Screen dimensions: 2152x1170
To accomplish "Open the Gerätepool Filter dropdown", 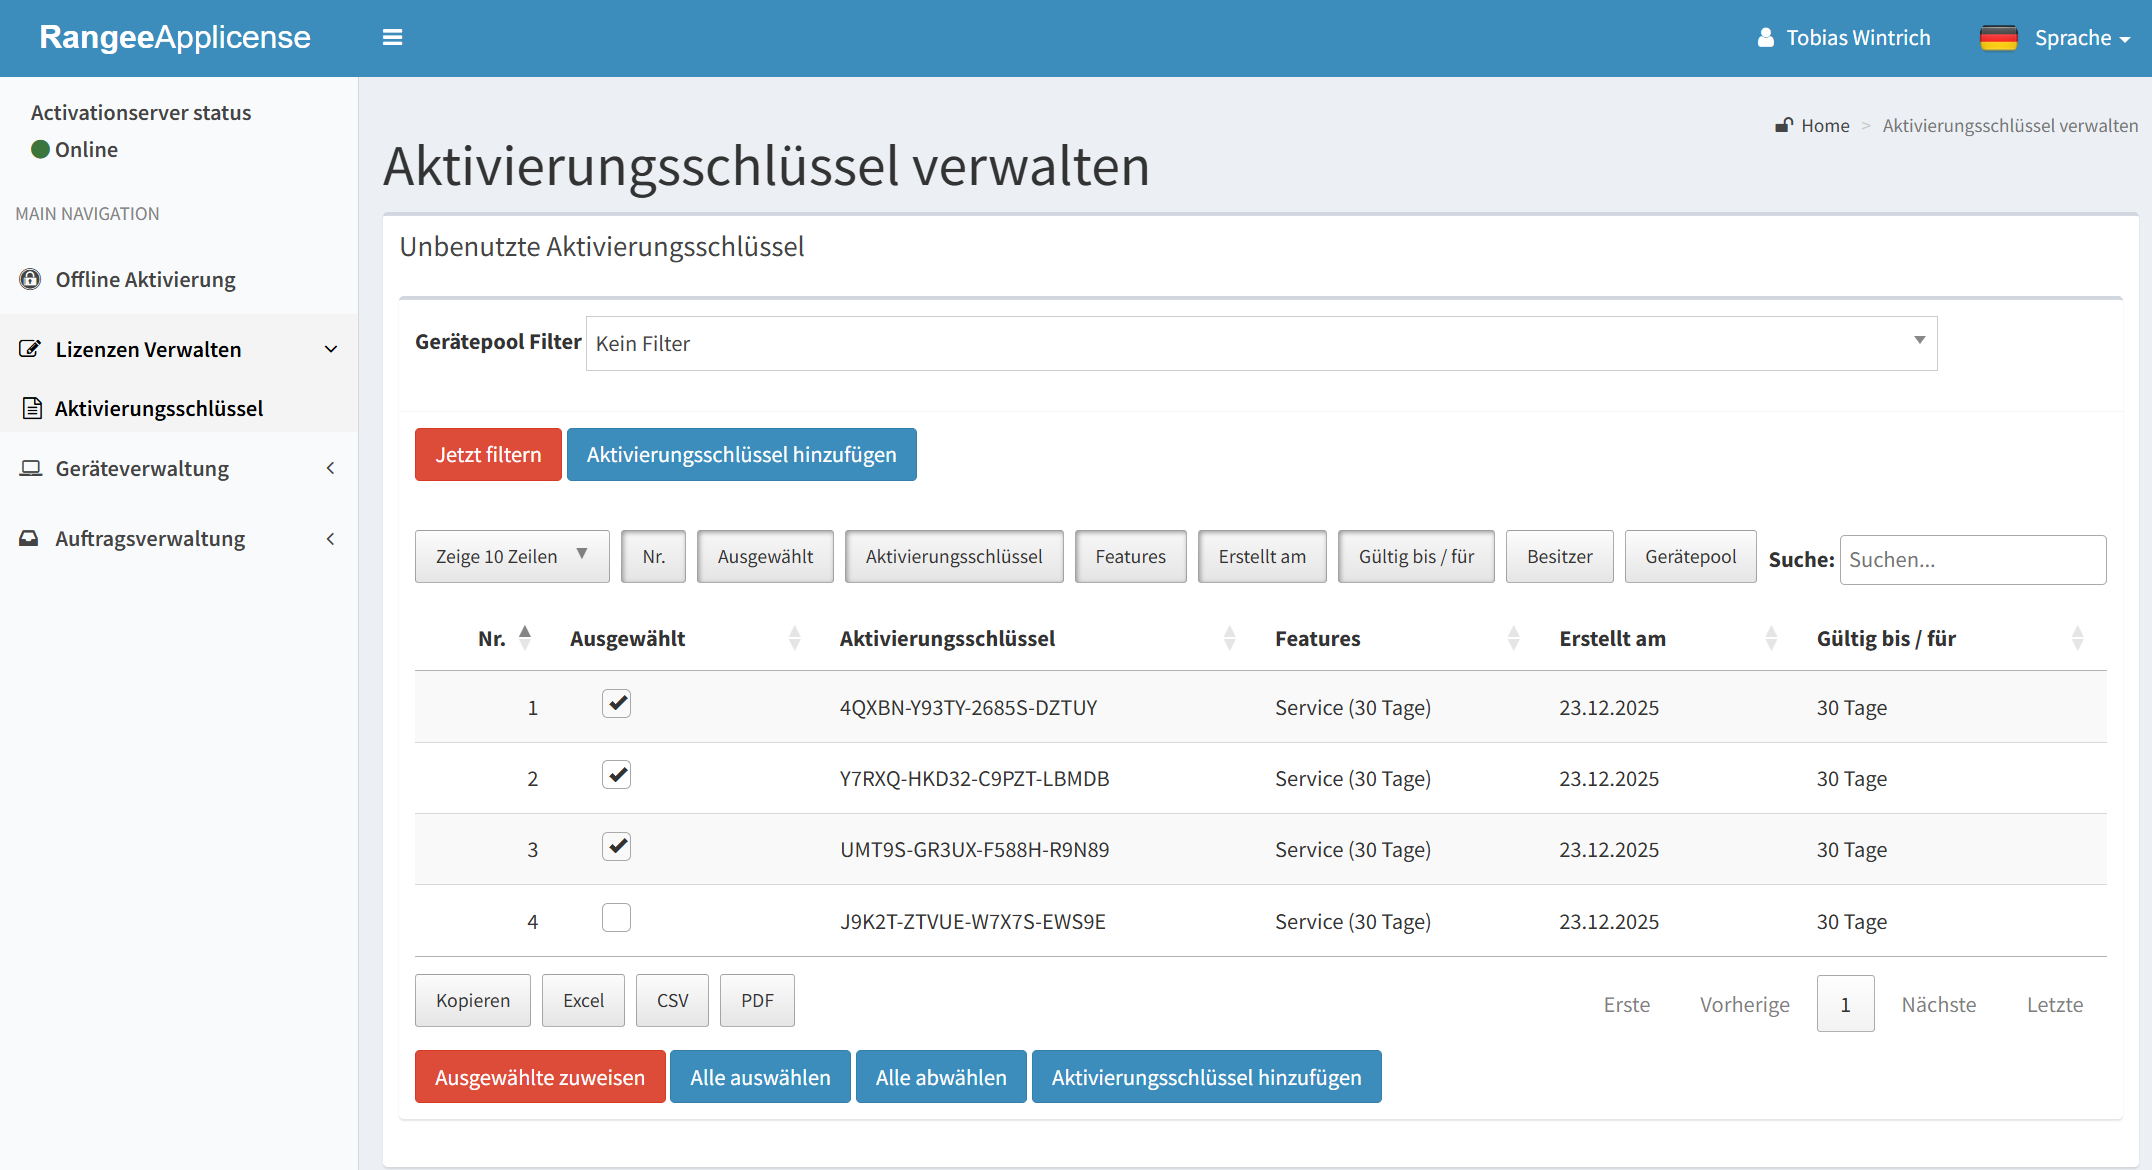I will coord(1260,344).
